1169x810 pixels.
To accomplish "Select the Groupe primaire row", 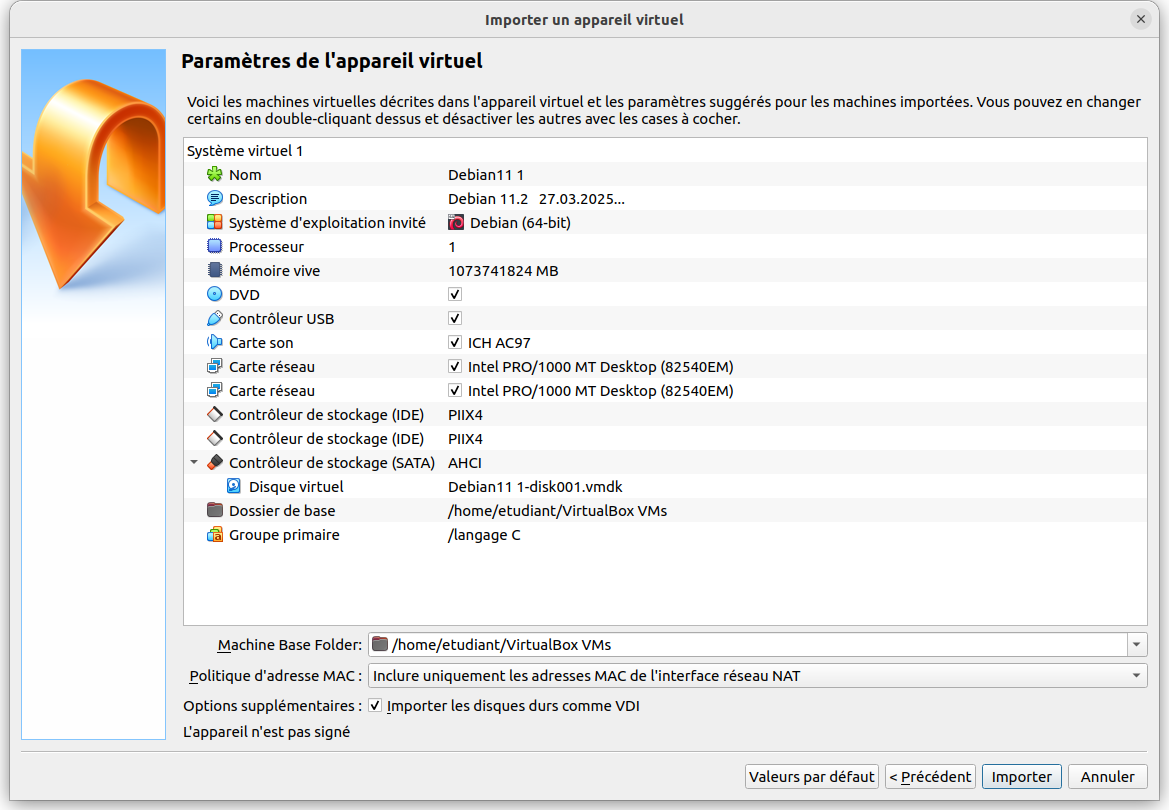I will click(x=284, y=535).
